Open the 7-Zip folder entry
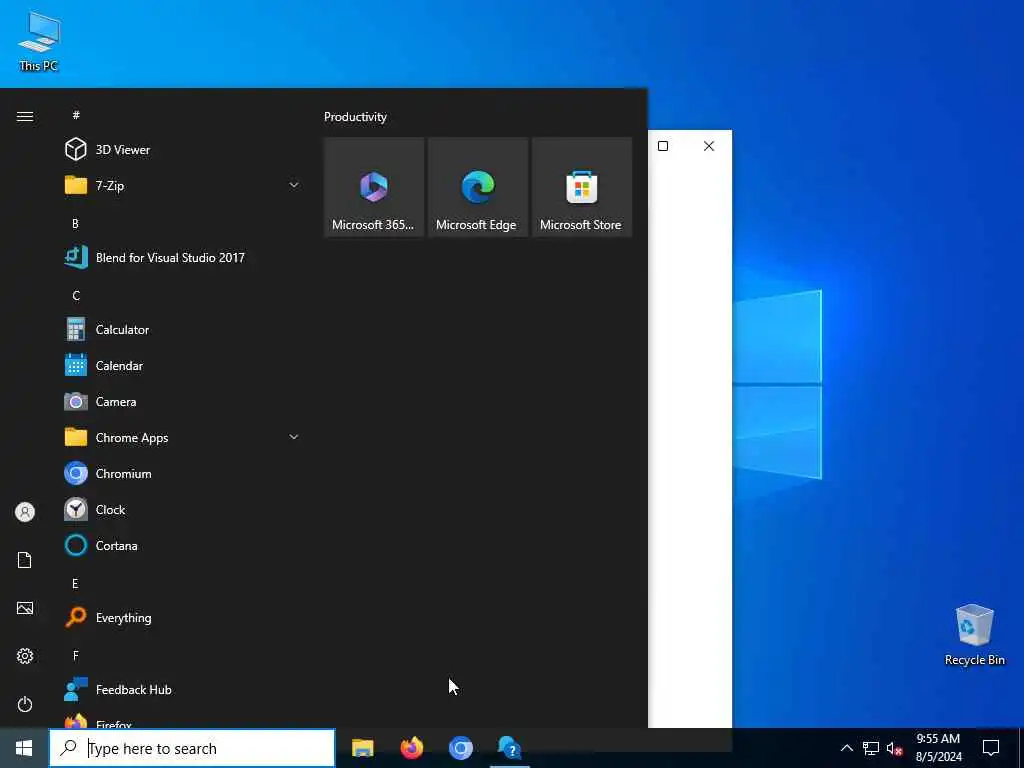Viewport: 1024px width, 768px height. point(183,185)
